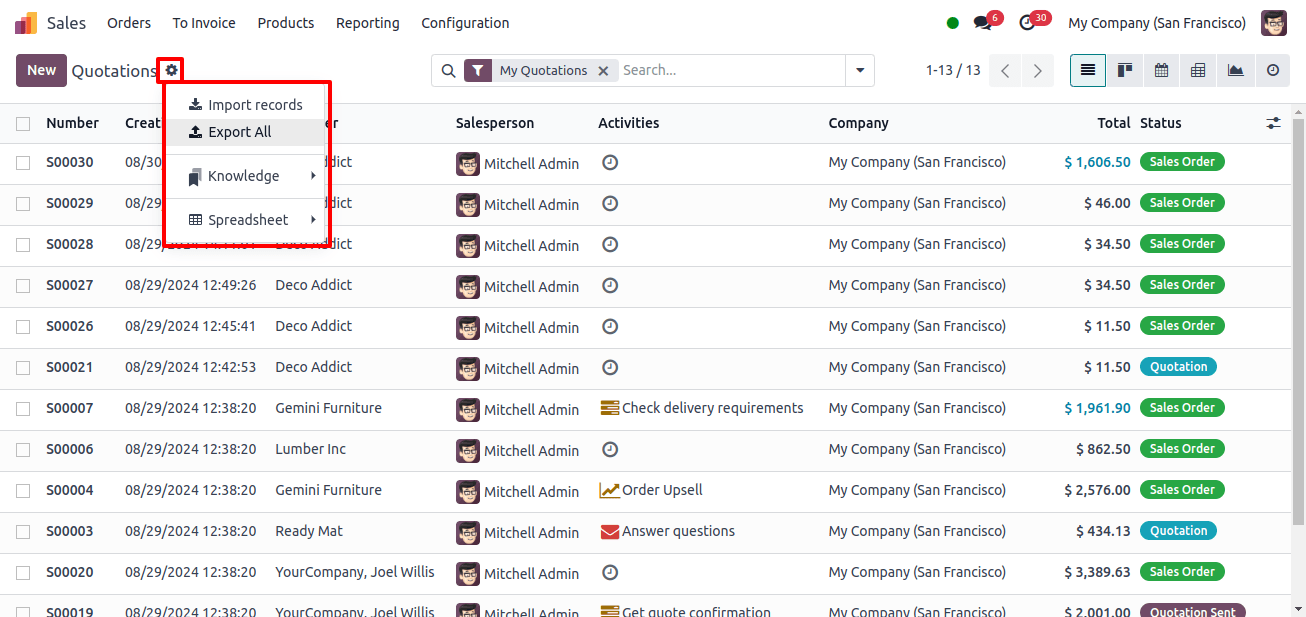The width and height of the screenshot is (1306, 617).
Task: Choose Export All from the menu
Action: (x=247, y=132)
